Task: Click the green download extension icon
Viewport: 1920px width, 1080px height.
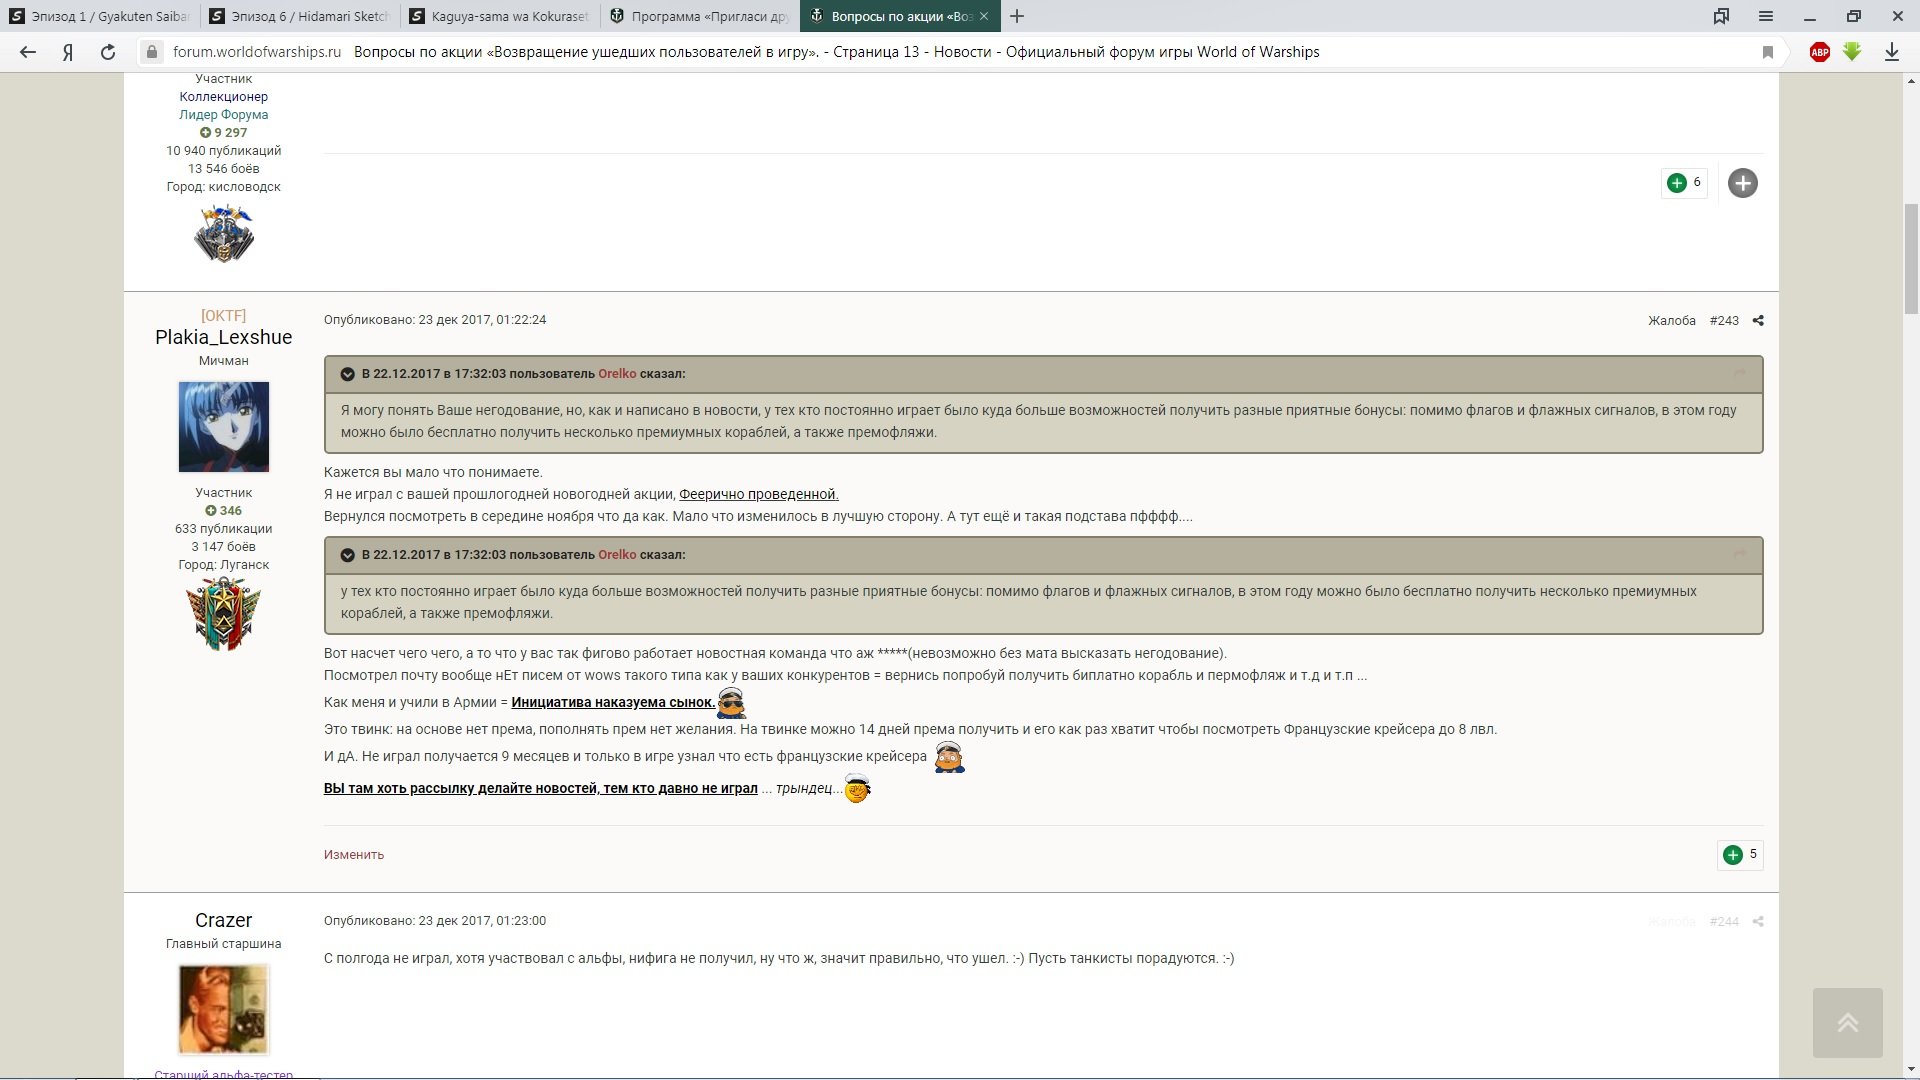Action: (1852, 52)
